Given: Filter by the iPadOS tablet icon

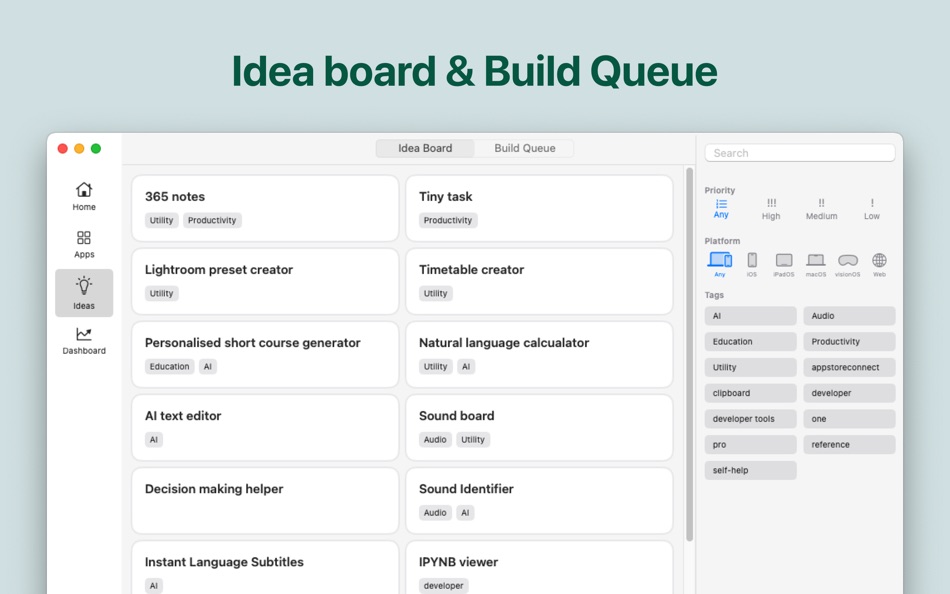Looking at the screenshot, I should pos(783,261).
